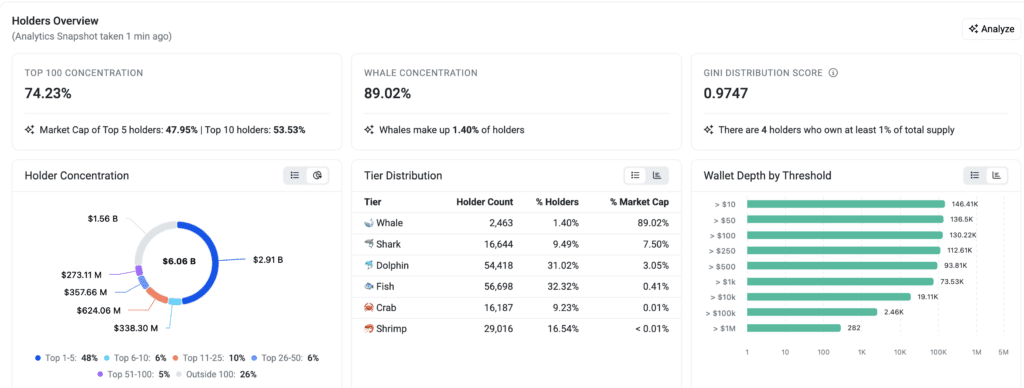Click the > $100 bar showing 130.22K
This screenshot has width=1024, height=388.
pos(844,234)
